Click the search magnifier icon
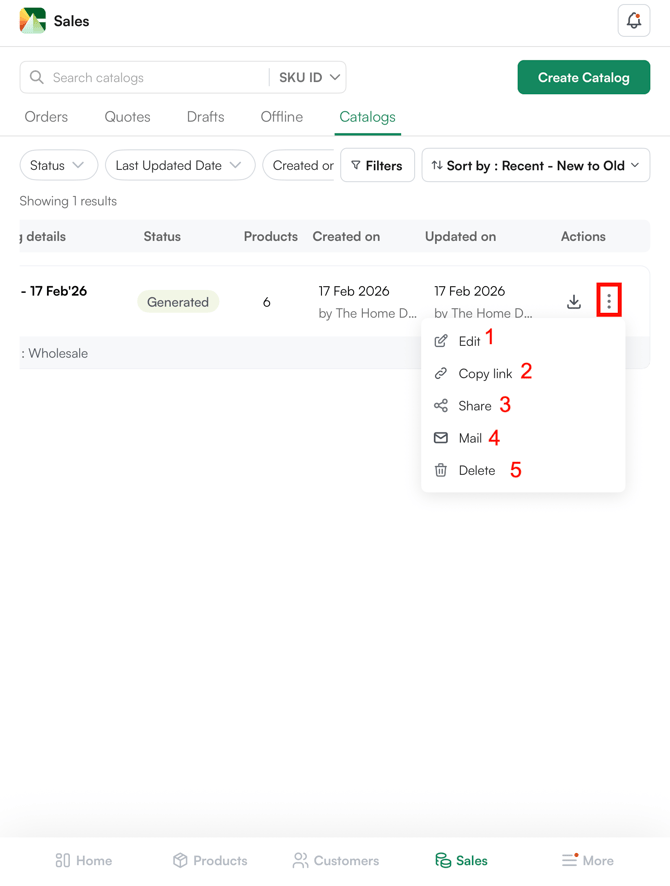670x886 pixels. tap(37, 77)
